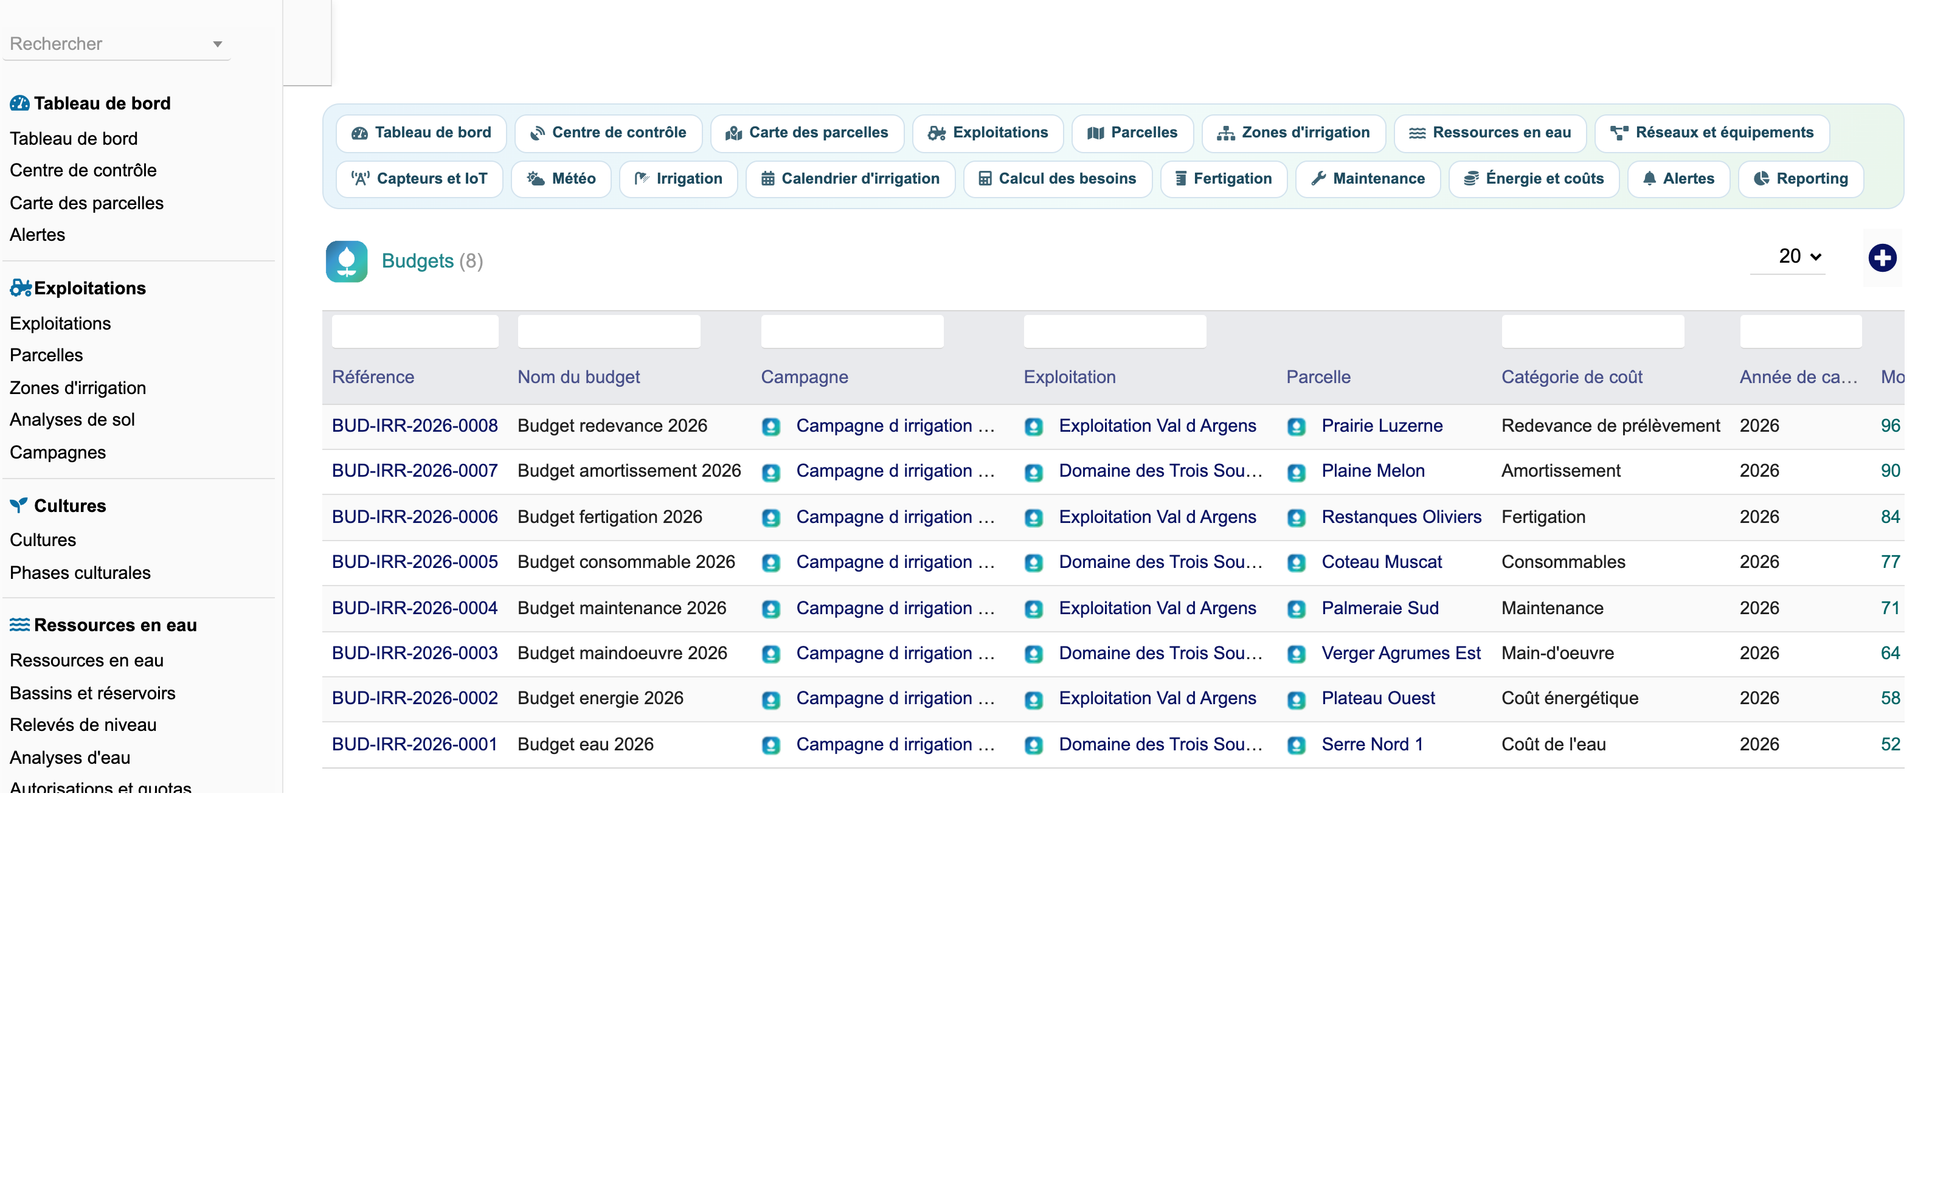Open Bassins et réservoirs in sidebar

click(93, 693)
